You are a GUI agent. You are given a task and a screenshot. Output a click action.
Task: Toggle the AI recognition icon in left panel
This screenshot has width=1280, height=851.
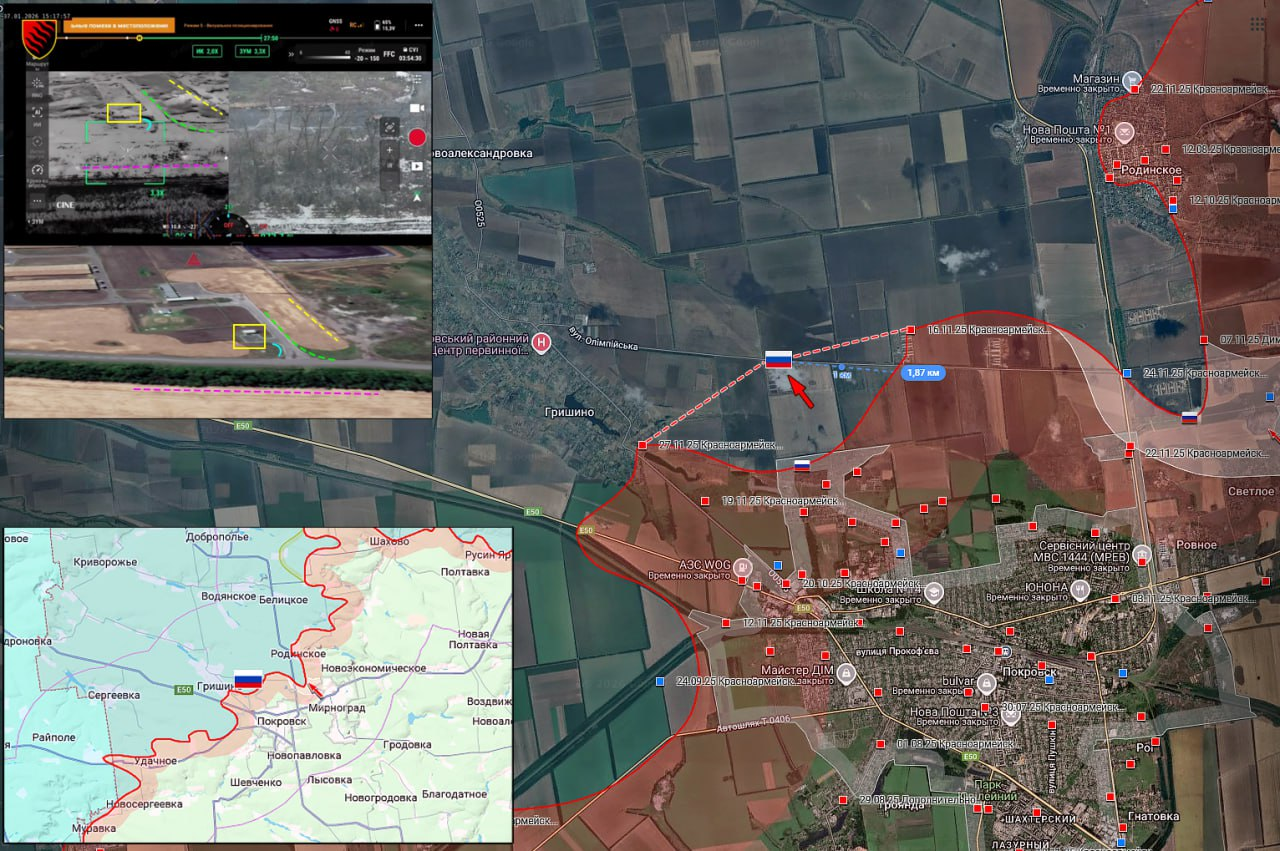pyautogui.click(x=38, y=113)
